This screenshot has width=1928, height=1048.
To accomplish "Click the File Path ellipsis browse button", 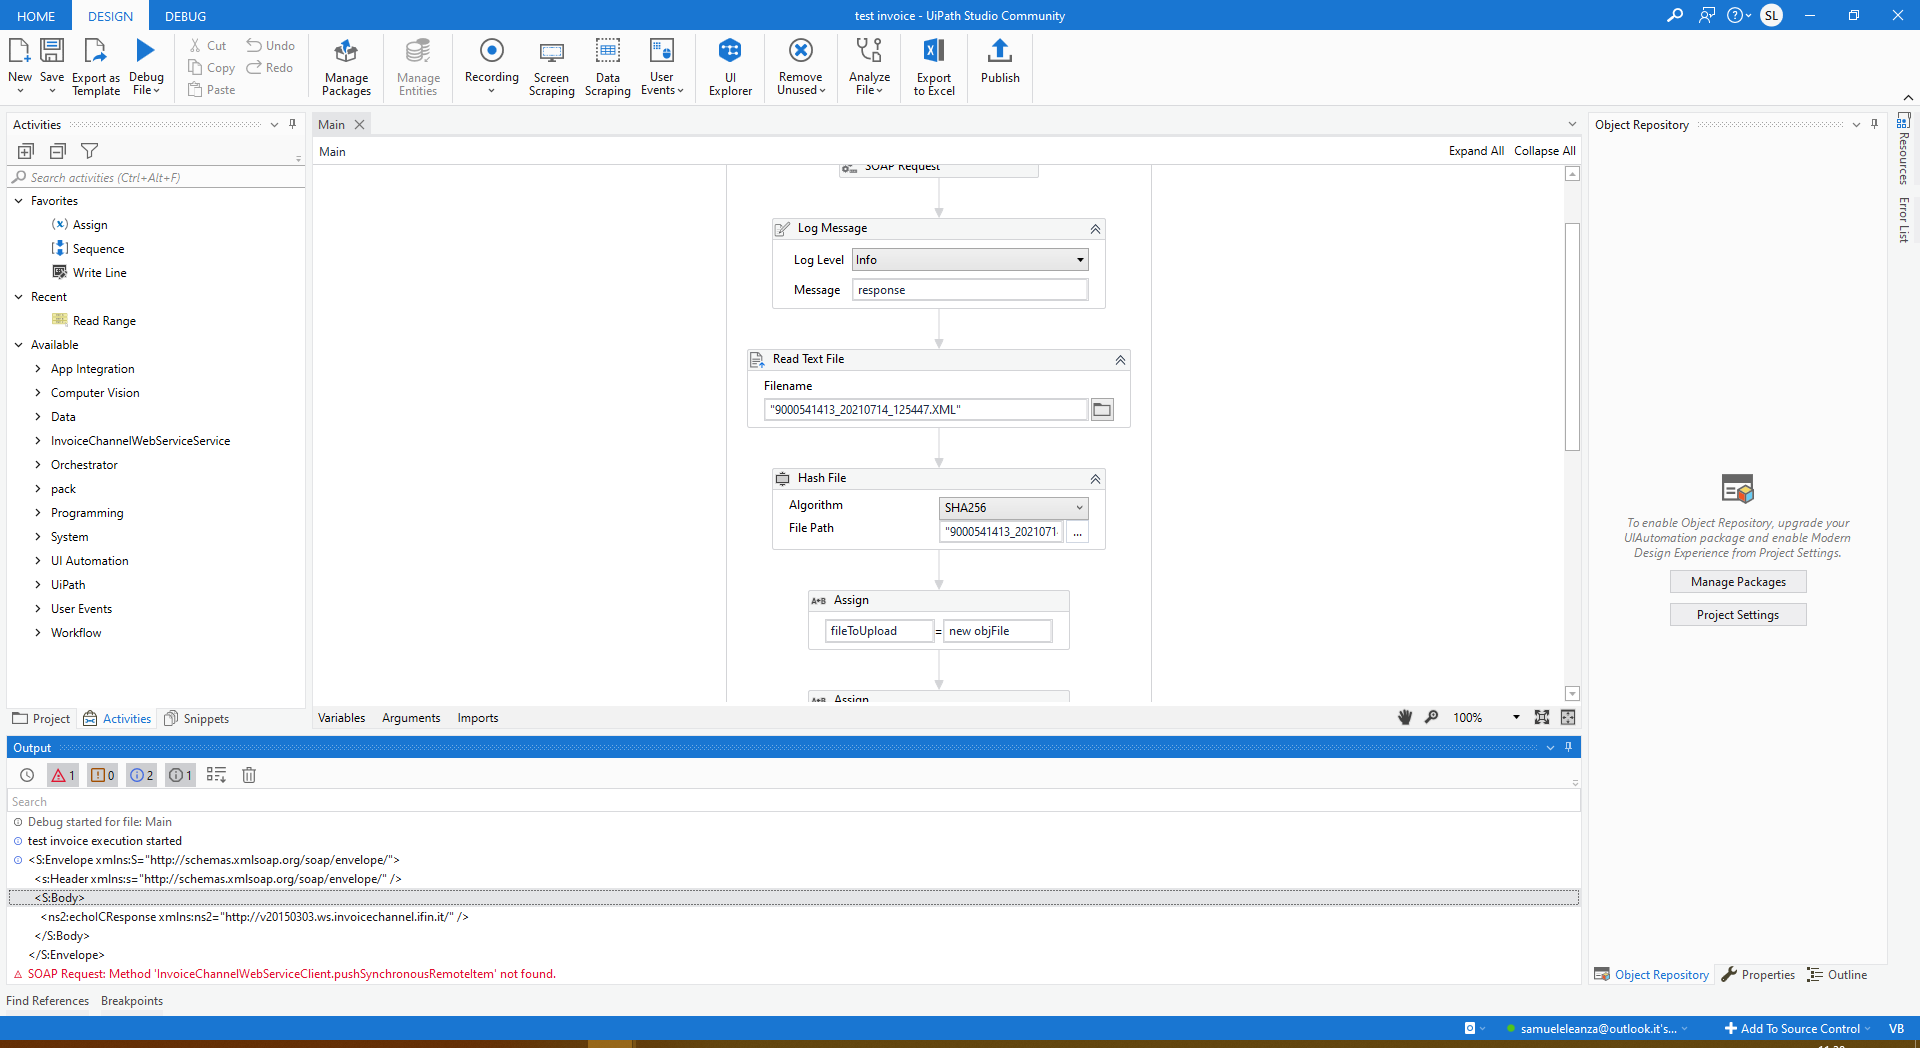I will point(1077,532).
